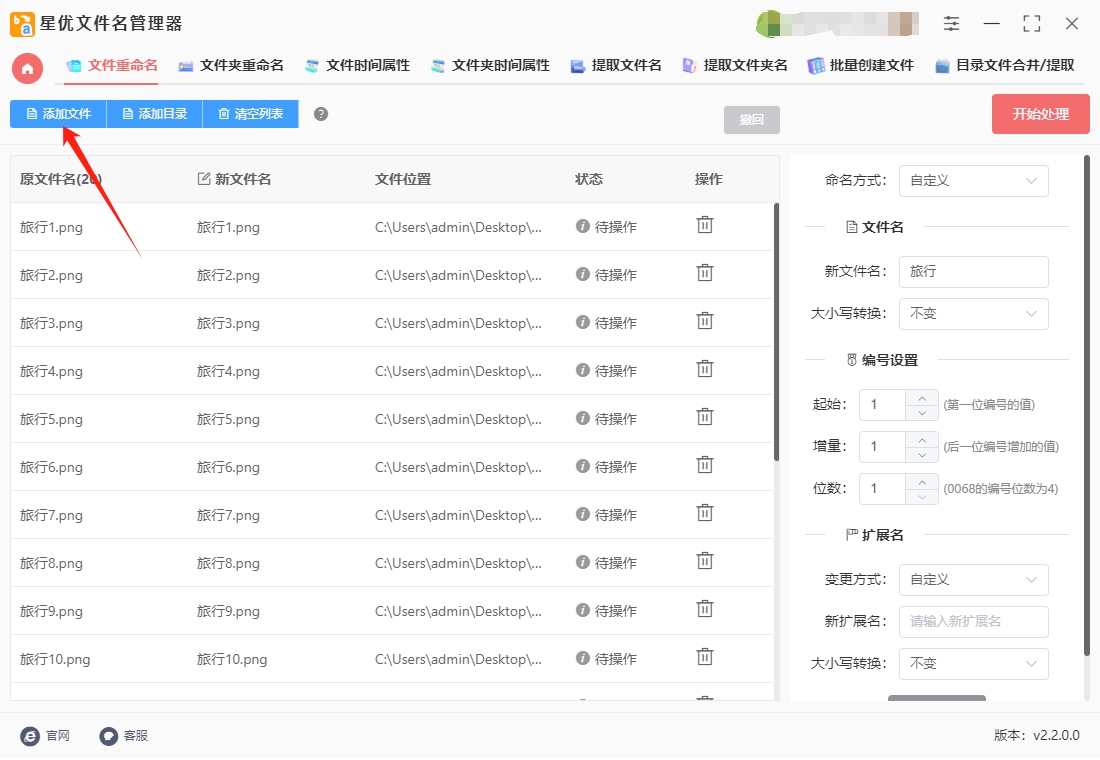
Task: Click the help question mark icon
Action: [321, 114]
